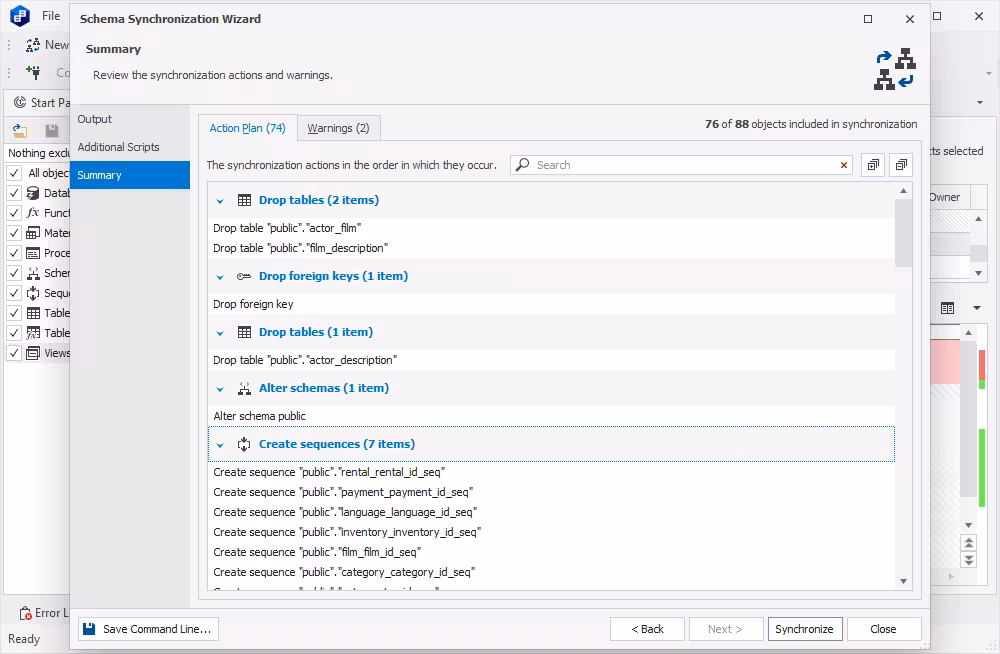Screen dimensions: 1000x654
Task: Click the action plan vertical scrollbar thumb
Action: click(903, 233)
